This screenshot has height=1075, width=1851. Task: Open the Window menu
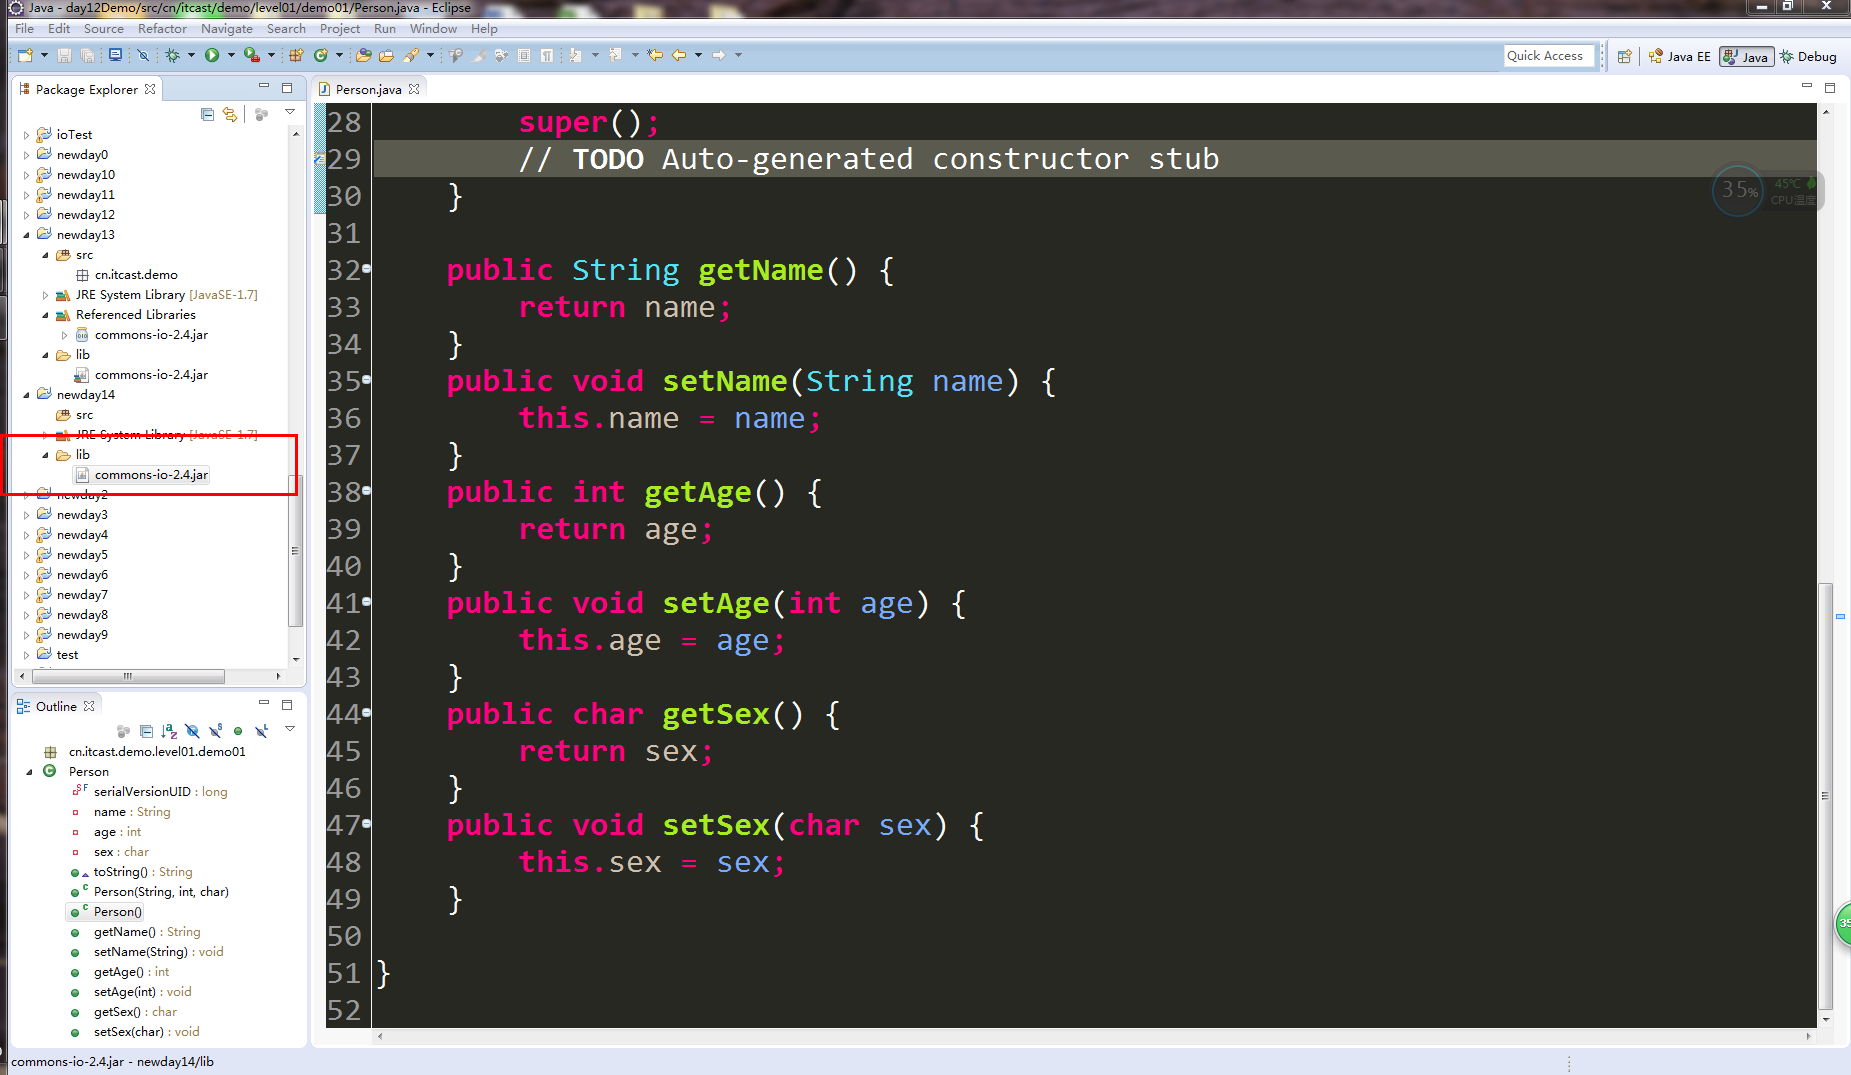click(433, 28)
